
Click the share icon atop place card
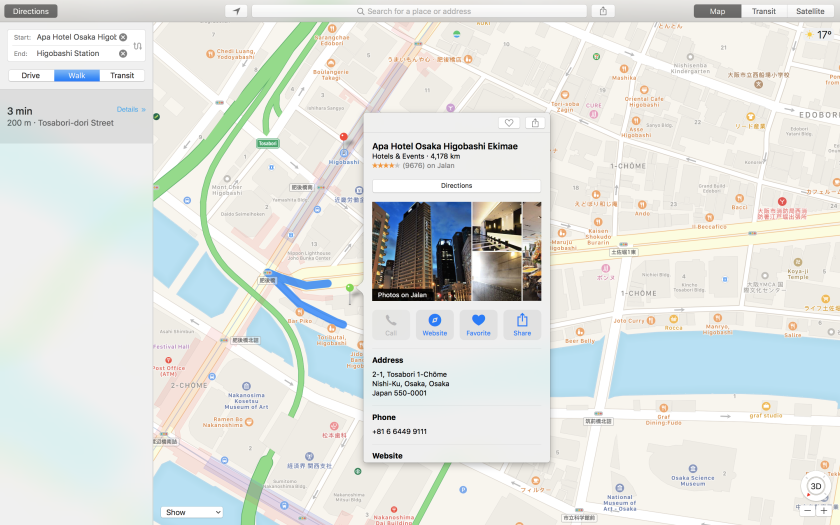click(535, 123)
